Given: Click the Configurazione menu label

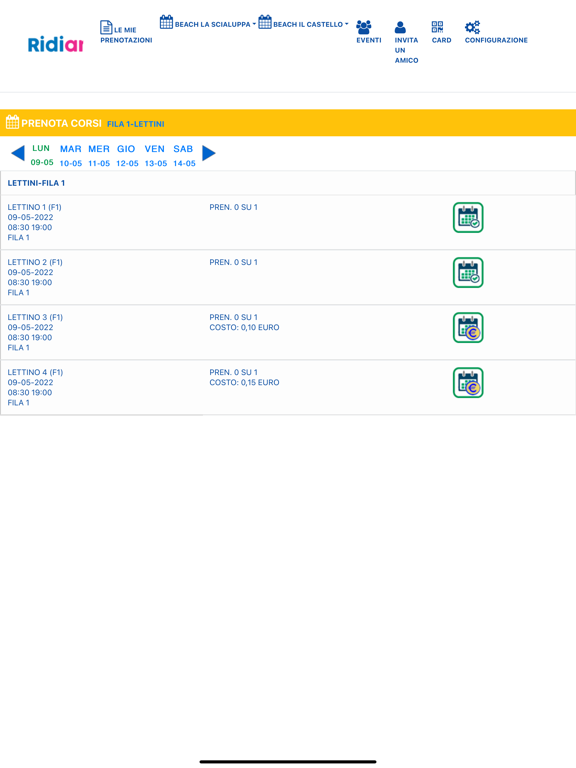Looking at the screenshot, I should point(496,40).
